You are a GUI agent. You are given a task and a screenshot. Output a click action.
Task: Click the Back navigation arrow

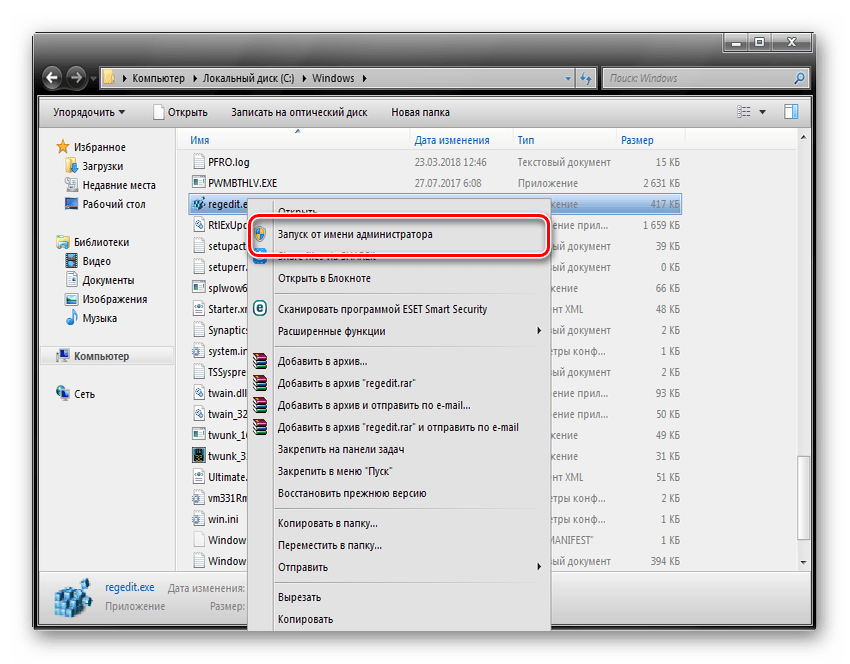(x=52, y=78)
